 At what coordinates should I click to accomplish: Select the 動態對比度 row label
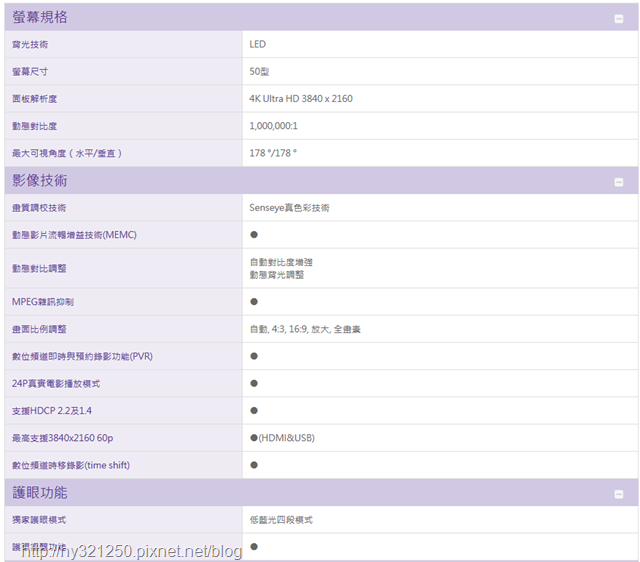(x=34, y=126)
